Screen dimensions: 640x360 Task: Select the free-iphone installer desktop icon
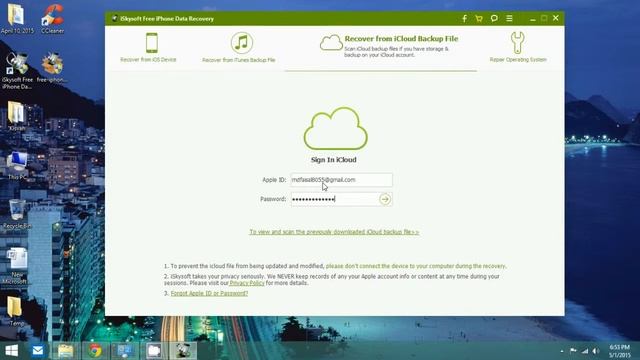pyautogui.click(x=52, y=68)
